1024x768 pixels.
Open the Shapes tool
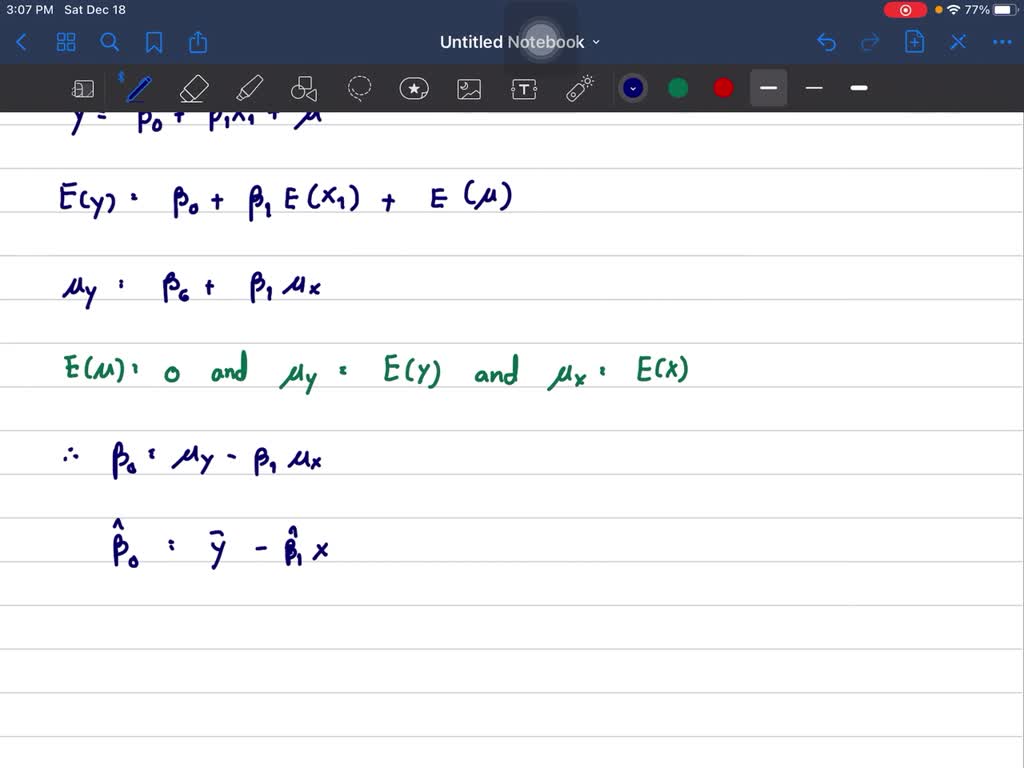tap(304, 88)
